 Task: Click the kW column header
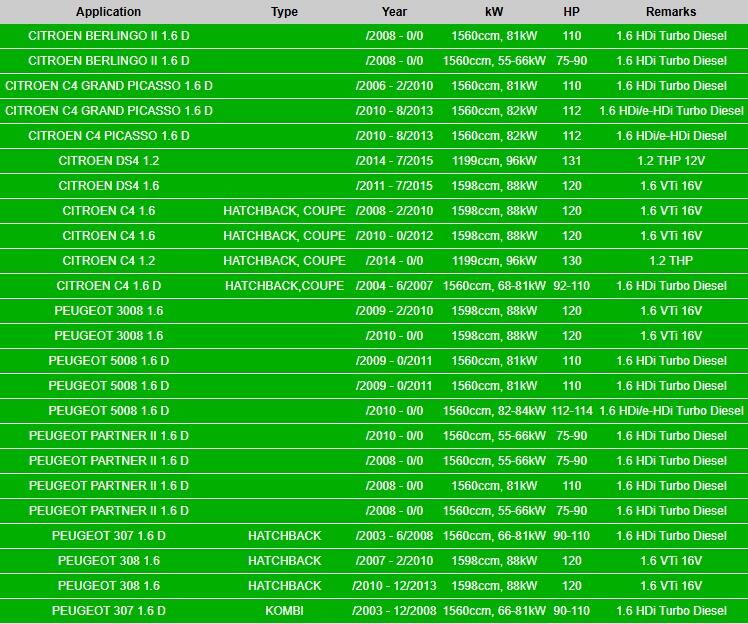point(493,12)
